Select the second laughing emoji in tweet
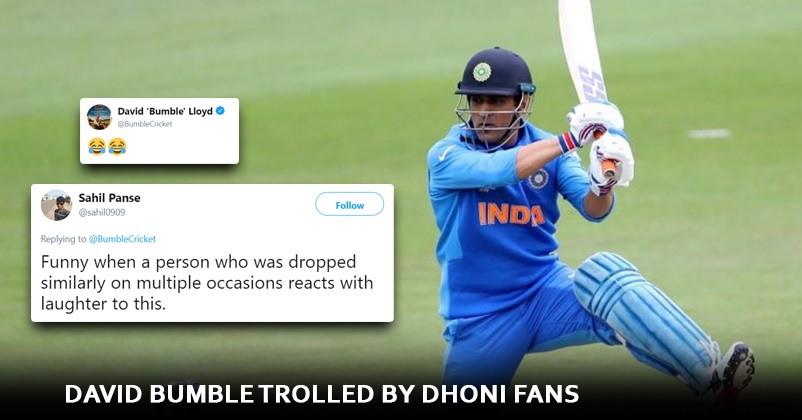This screenshot has height=420, width=802. click(117, 146)
